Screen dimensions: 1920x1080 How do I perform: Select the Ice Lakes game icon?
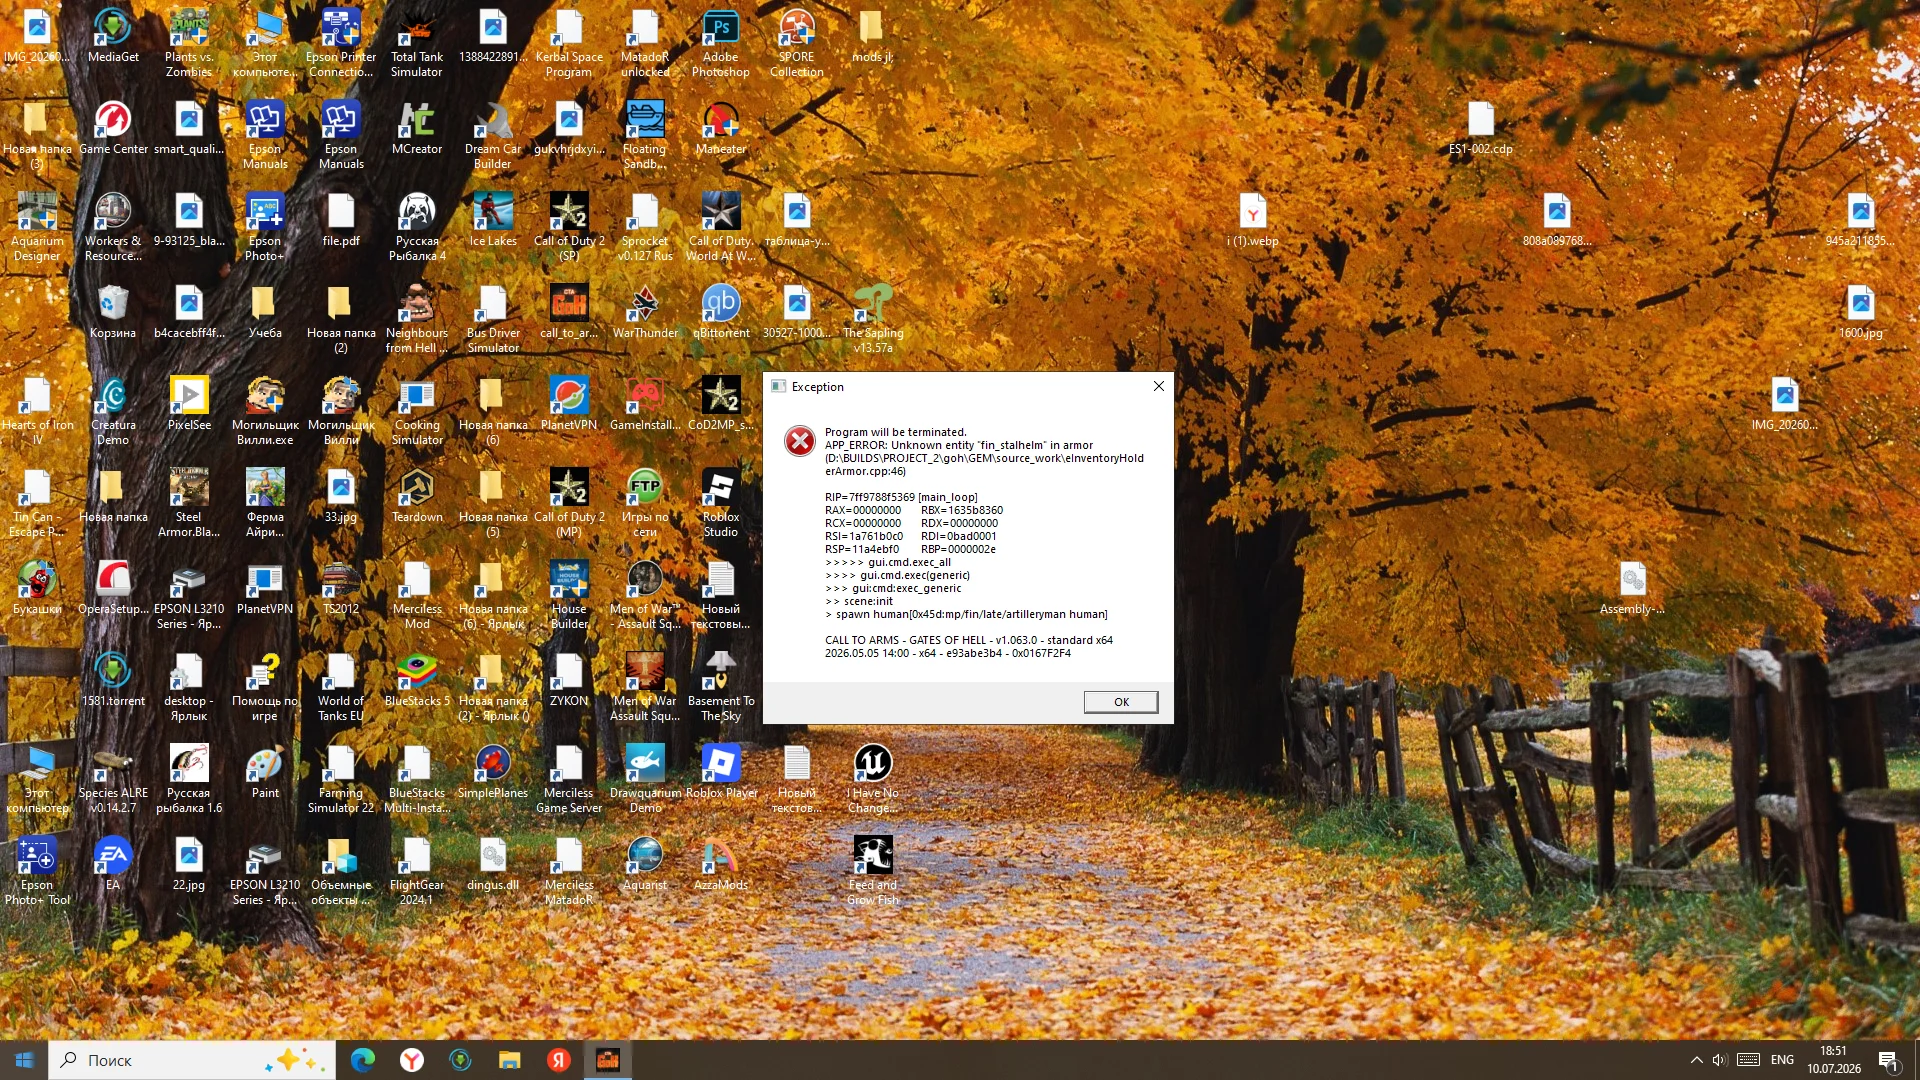[x=493, y=220]
